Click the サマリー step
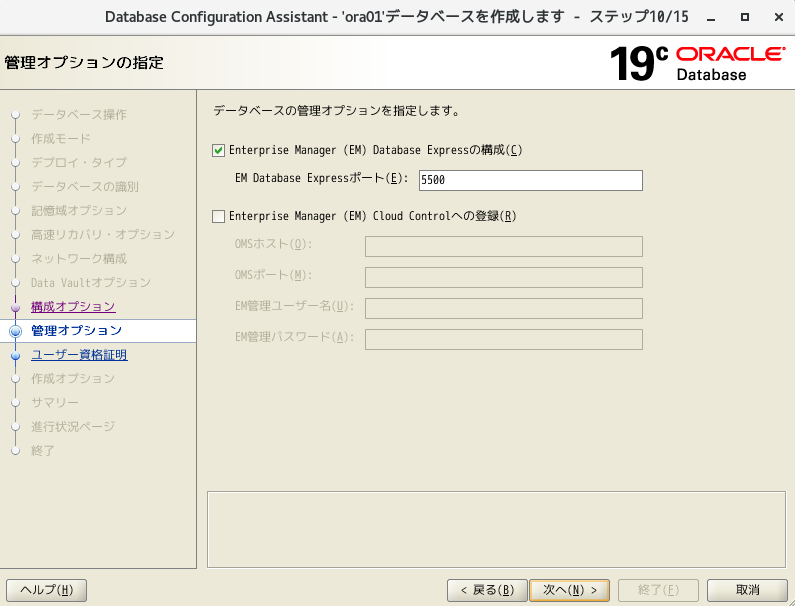The width and height of the screenshot is (795, 606). coord(55,403)
